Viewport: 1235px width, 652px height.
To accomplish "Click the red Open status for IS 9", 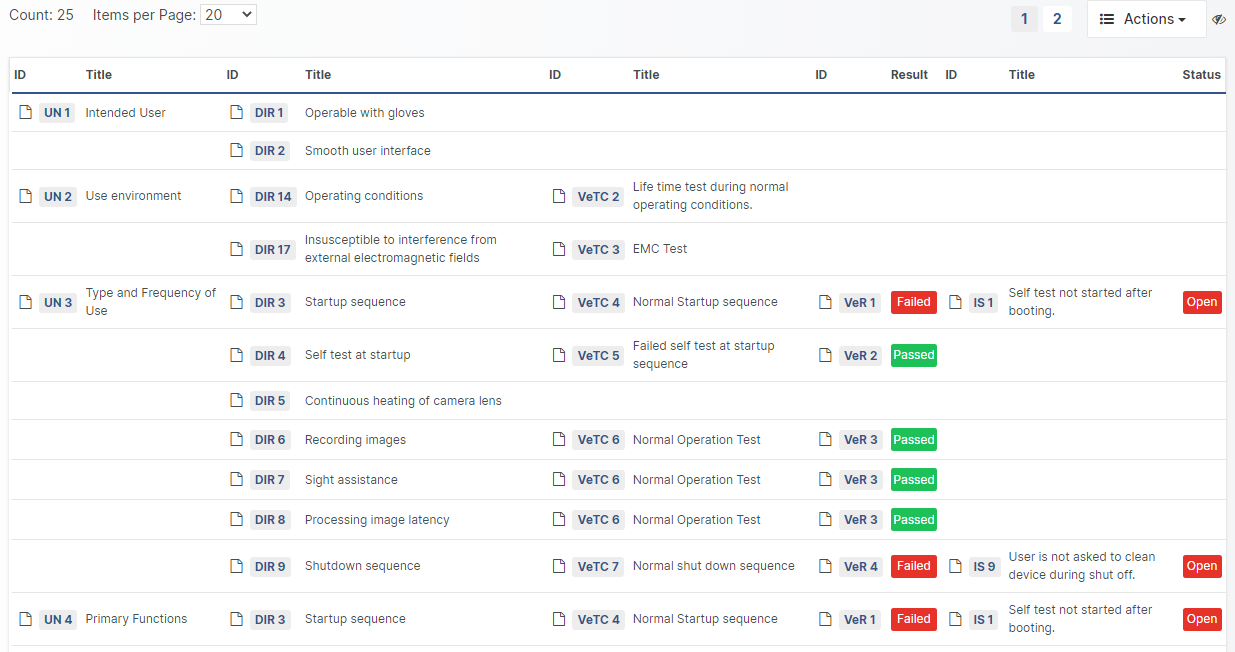I will [1201, 566].
